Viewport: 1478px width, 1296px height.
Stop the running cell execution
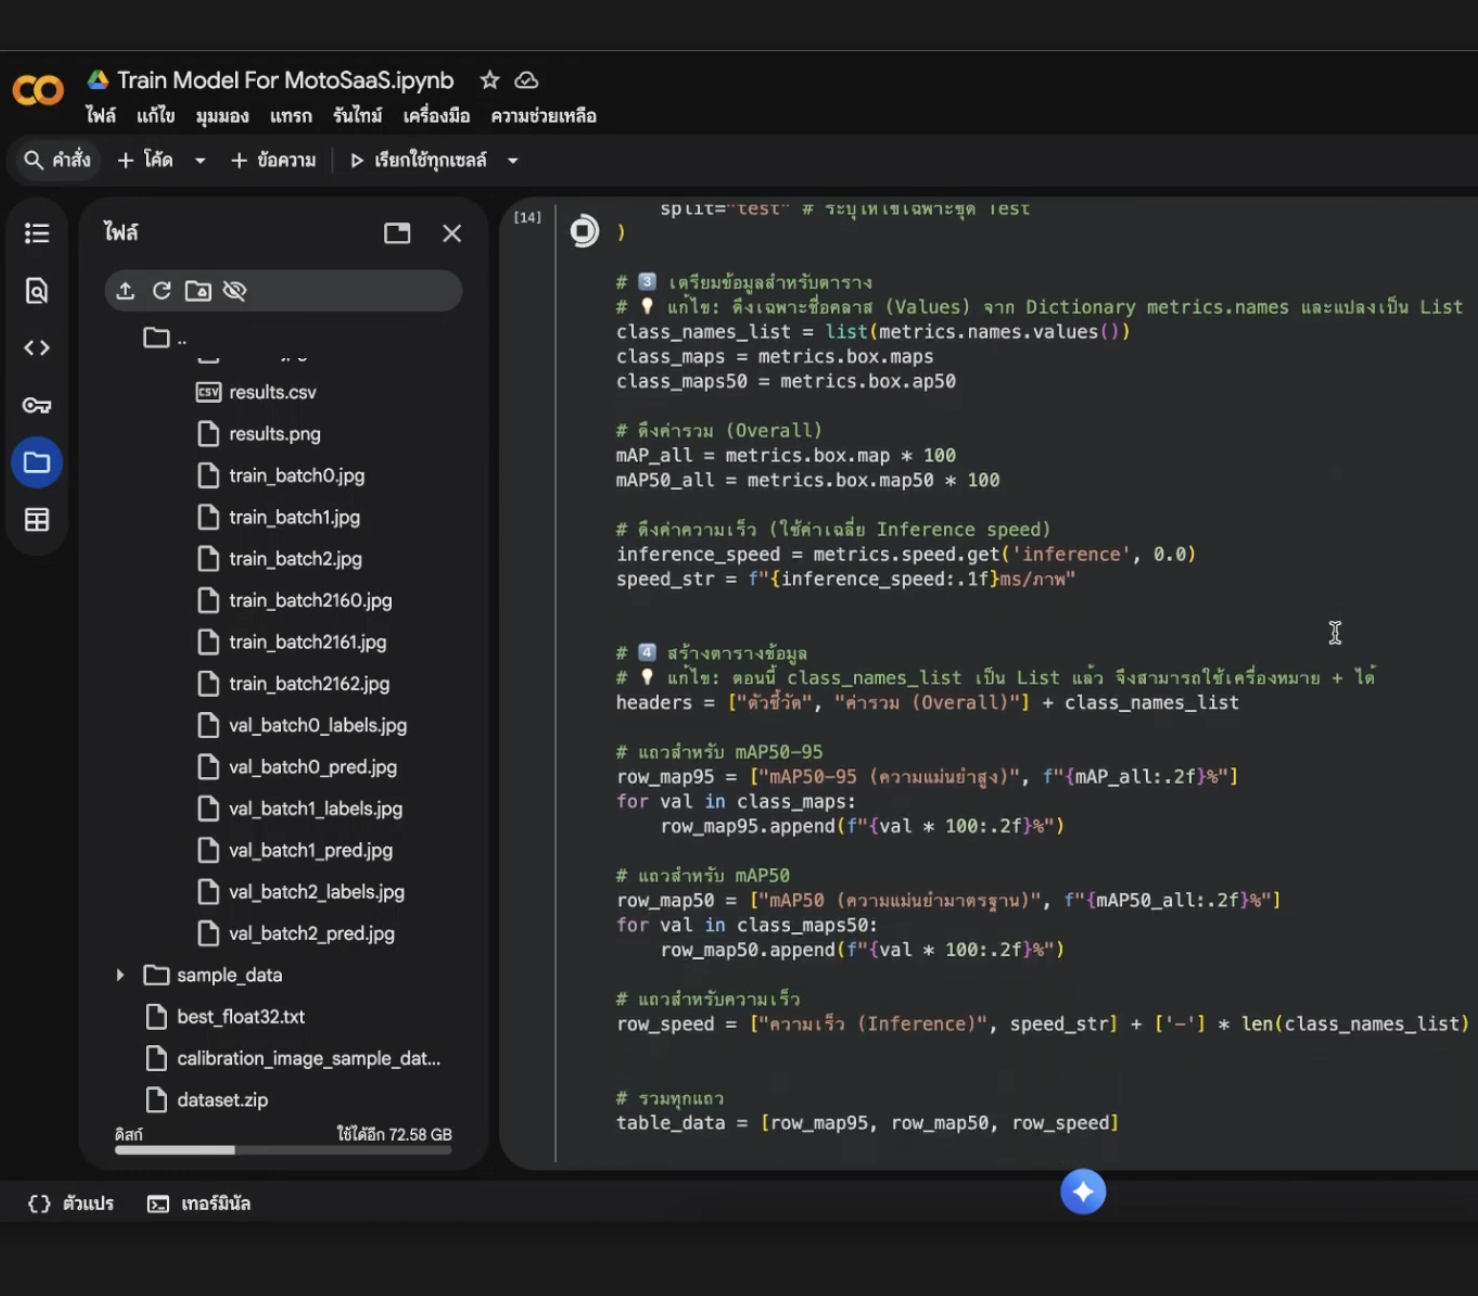(584, 231)
